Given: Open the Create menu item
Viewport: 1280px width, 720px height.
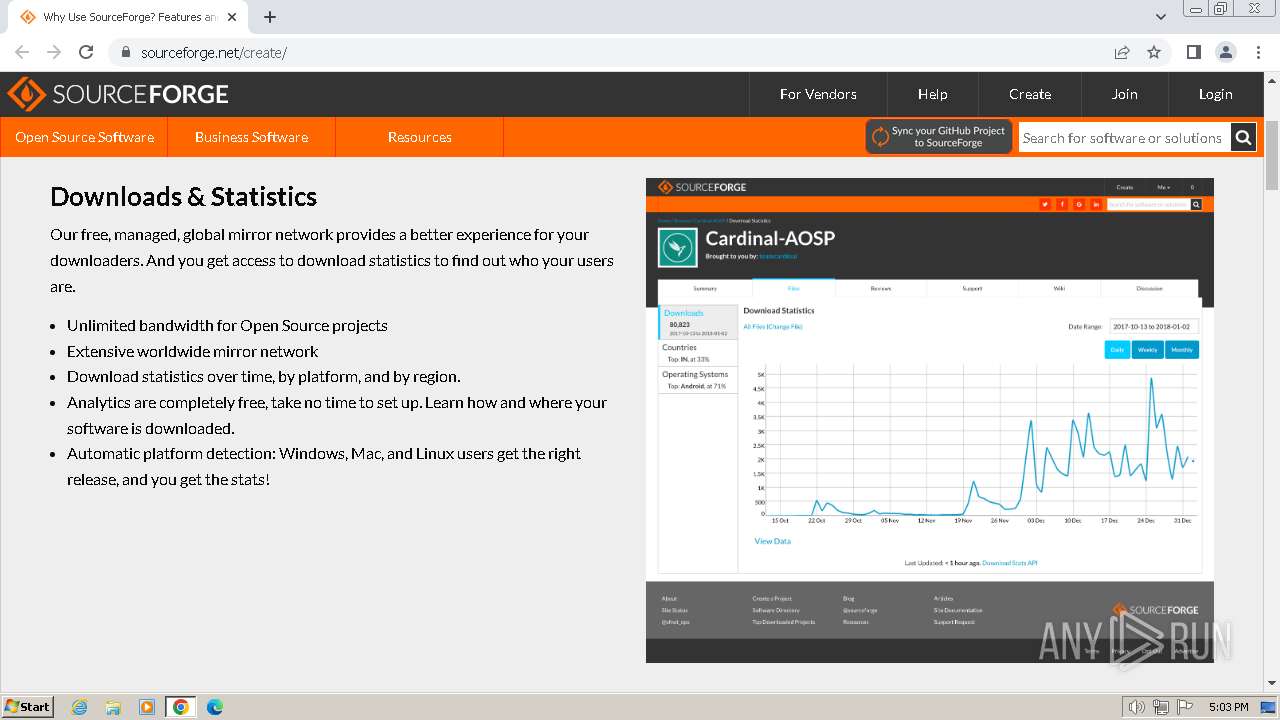Looking at the screenshot, I should (1030, 94).
